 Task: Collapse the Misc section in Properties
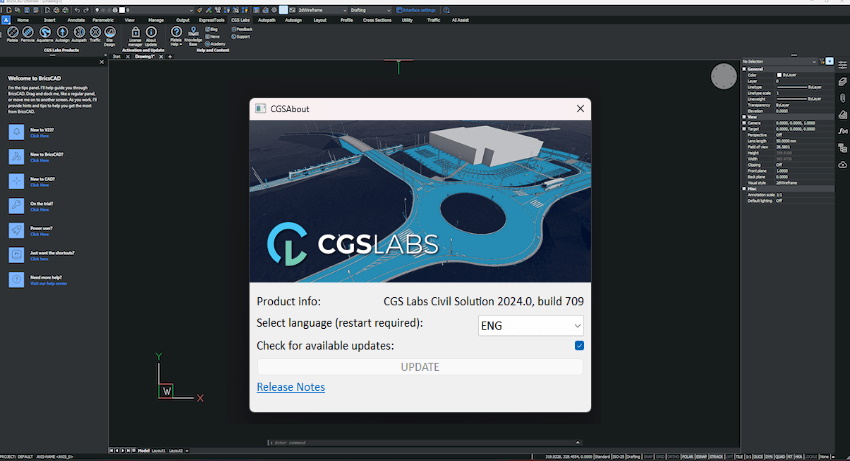point(744,189)
